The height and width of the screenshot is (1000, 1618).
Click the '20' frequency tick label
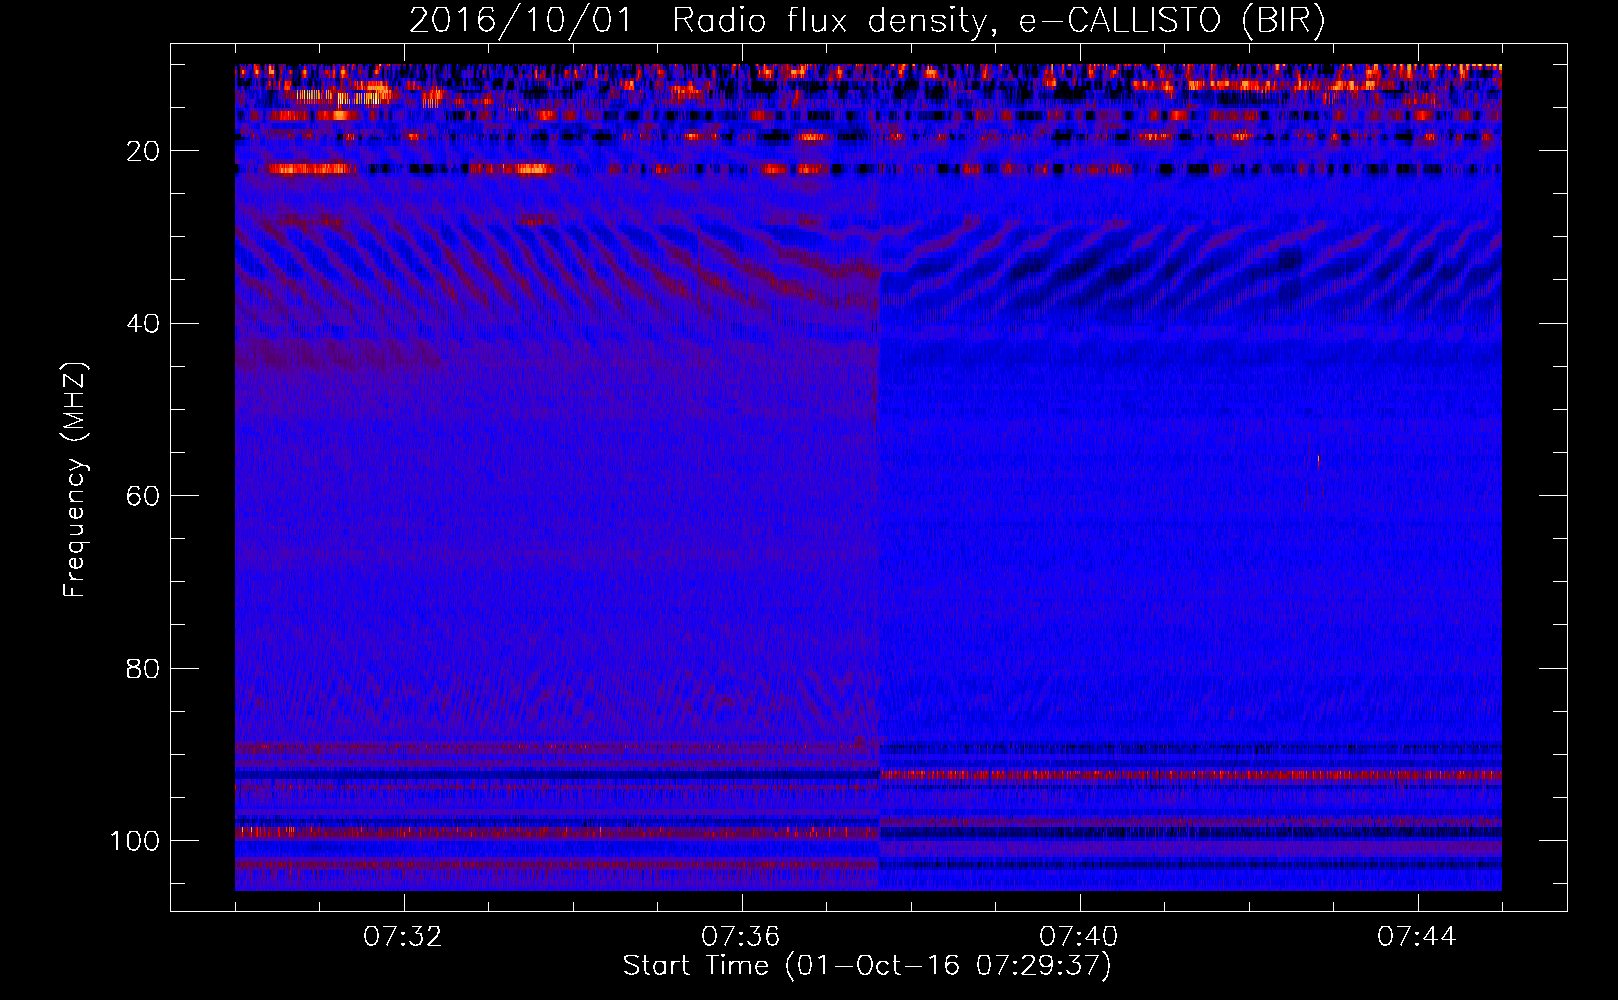(x=143, y=151)
